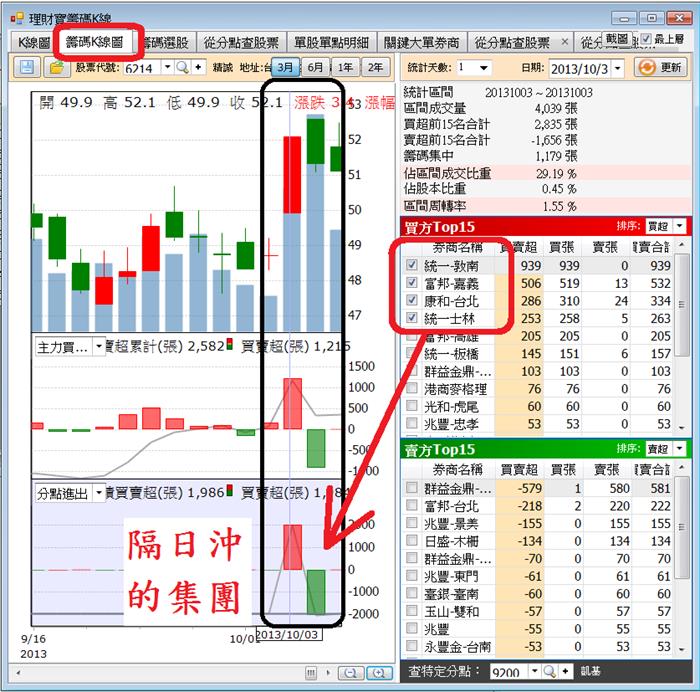Toggle the 最上層 always-on-top checkbox
Image resolution: width=700 pixels, height=692 pixels.
tap(646, 39)
